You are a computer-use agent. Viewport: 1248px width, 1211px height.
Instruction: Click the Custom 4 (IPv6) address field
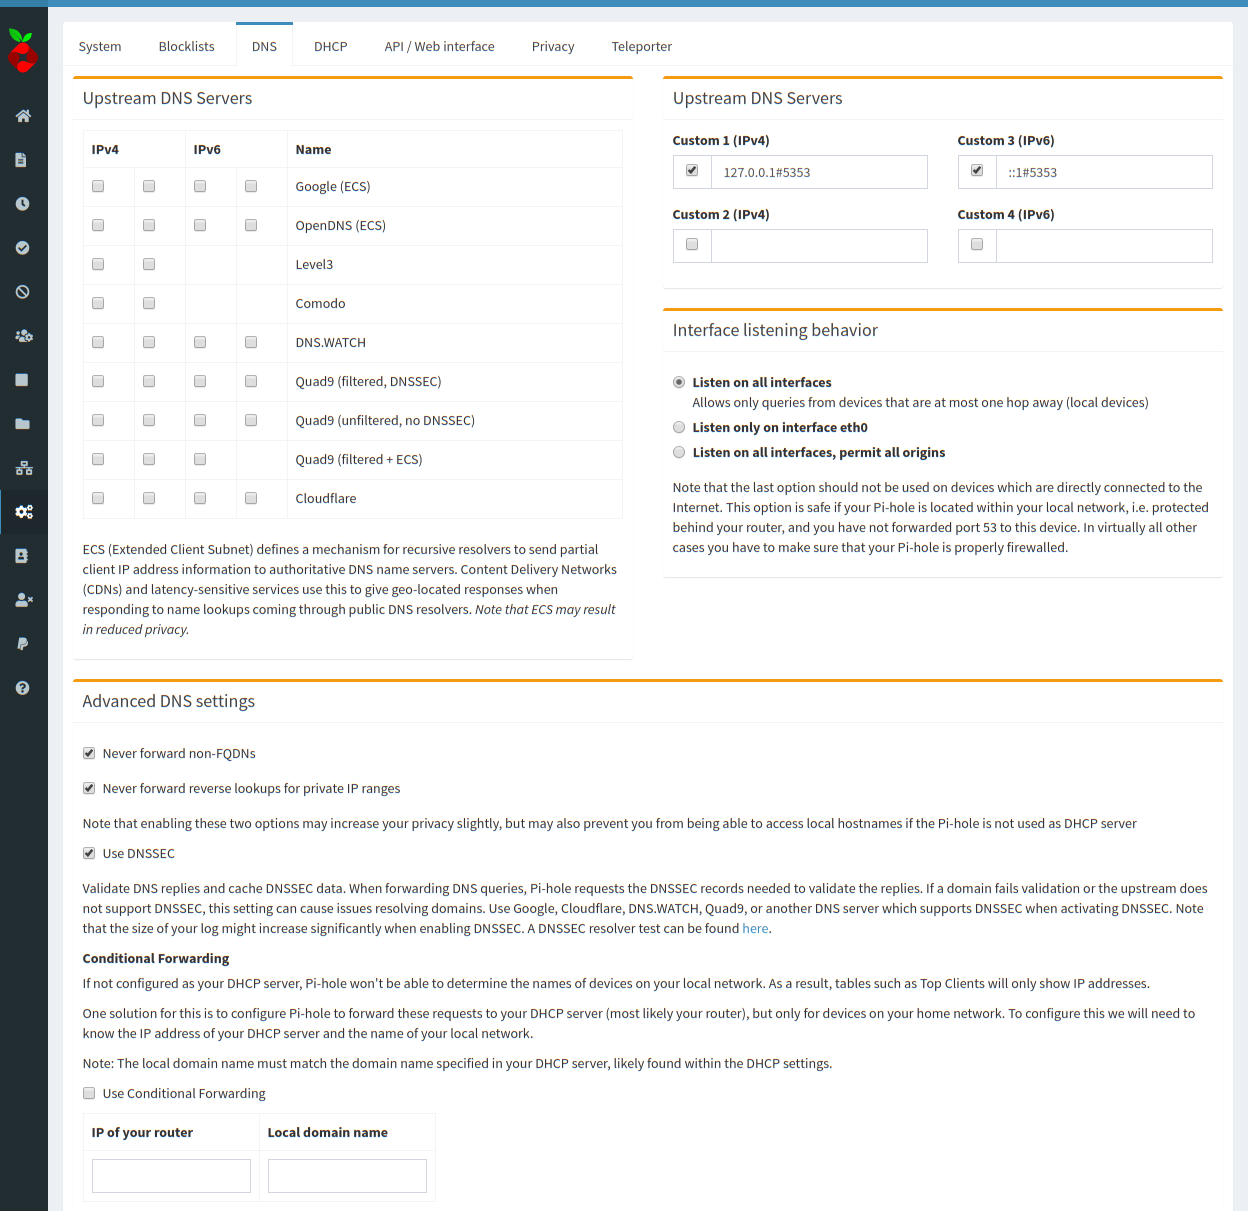(x=1104, y=246)
